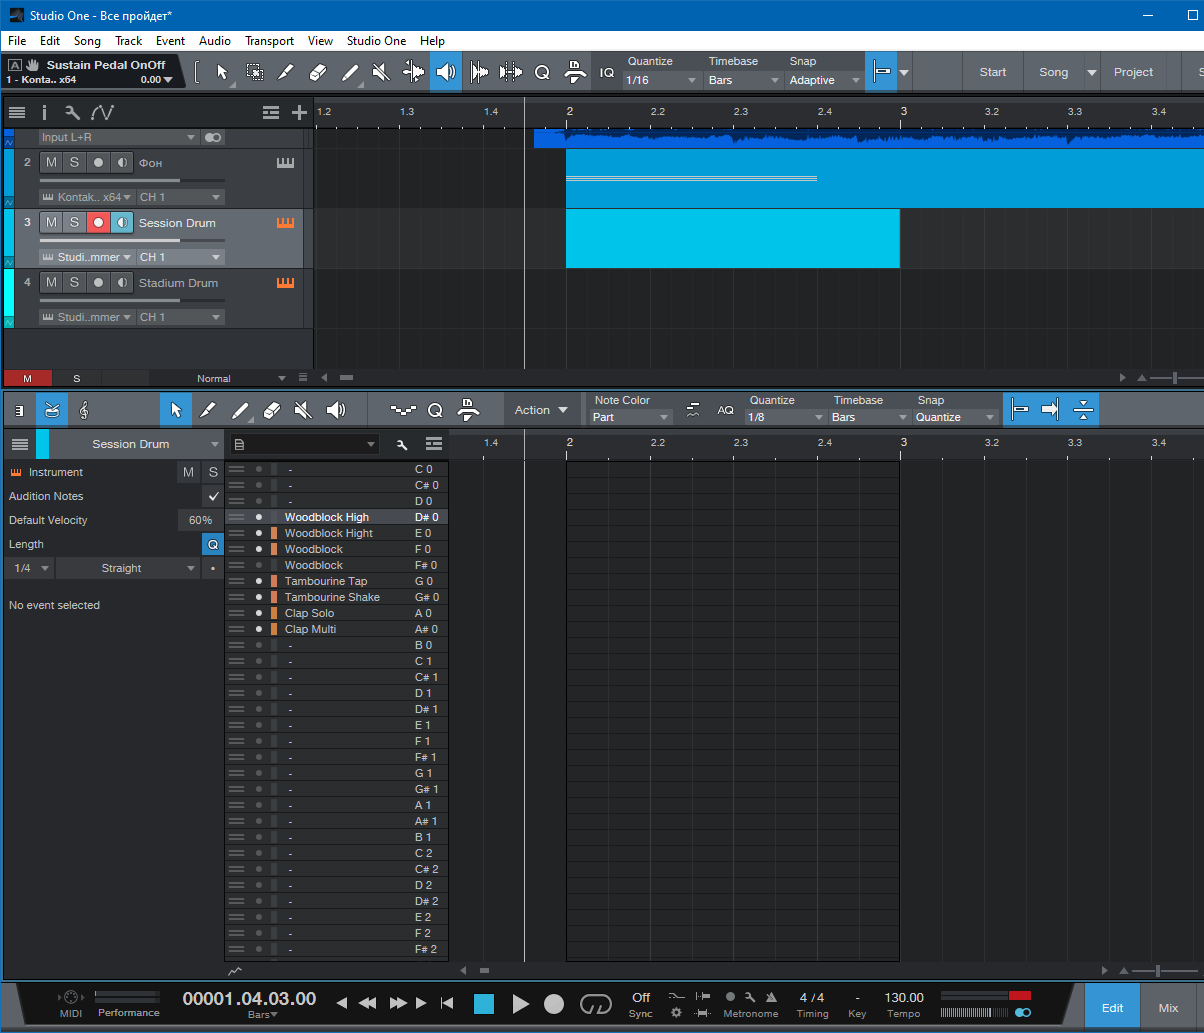Select the Paint tool in the arrange toolbar

pos(350,72)
